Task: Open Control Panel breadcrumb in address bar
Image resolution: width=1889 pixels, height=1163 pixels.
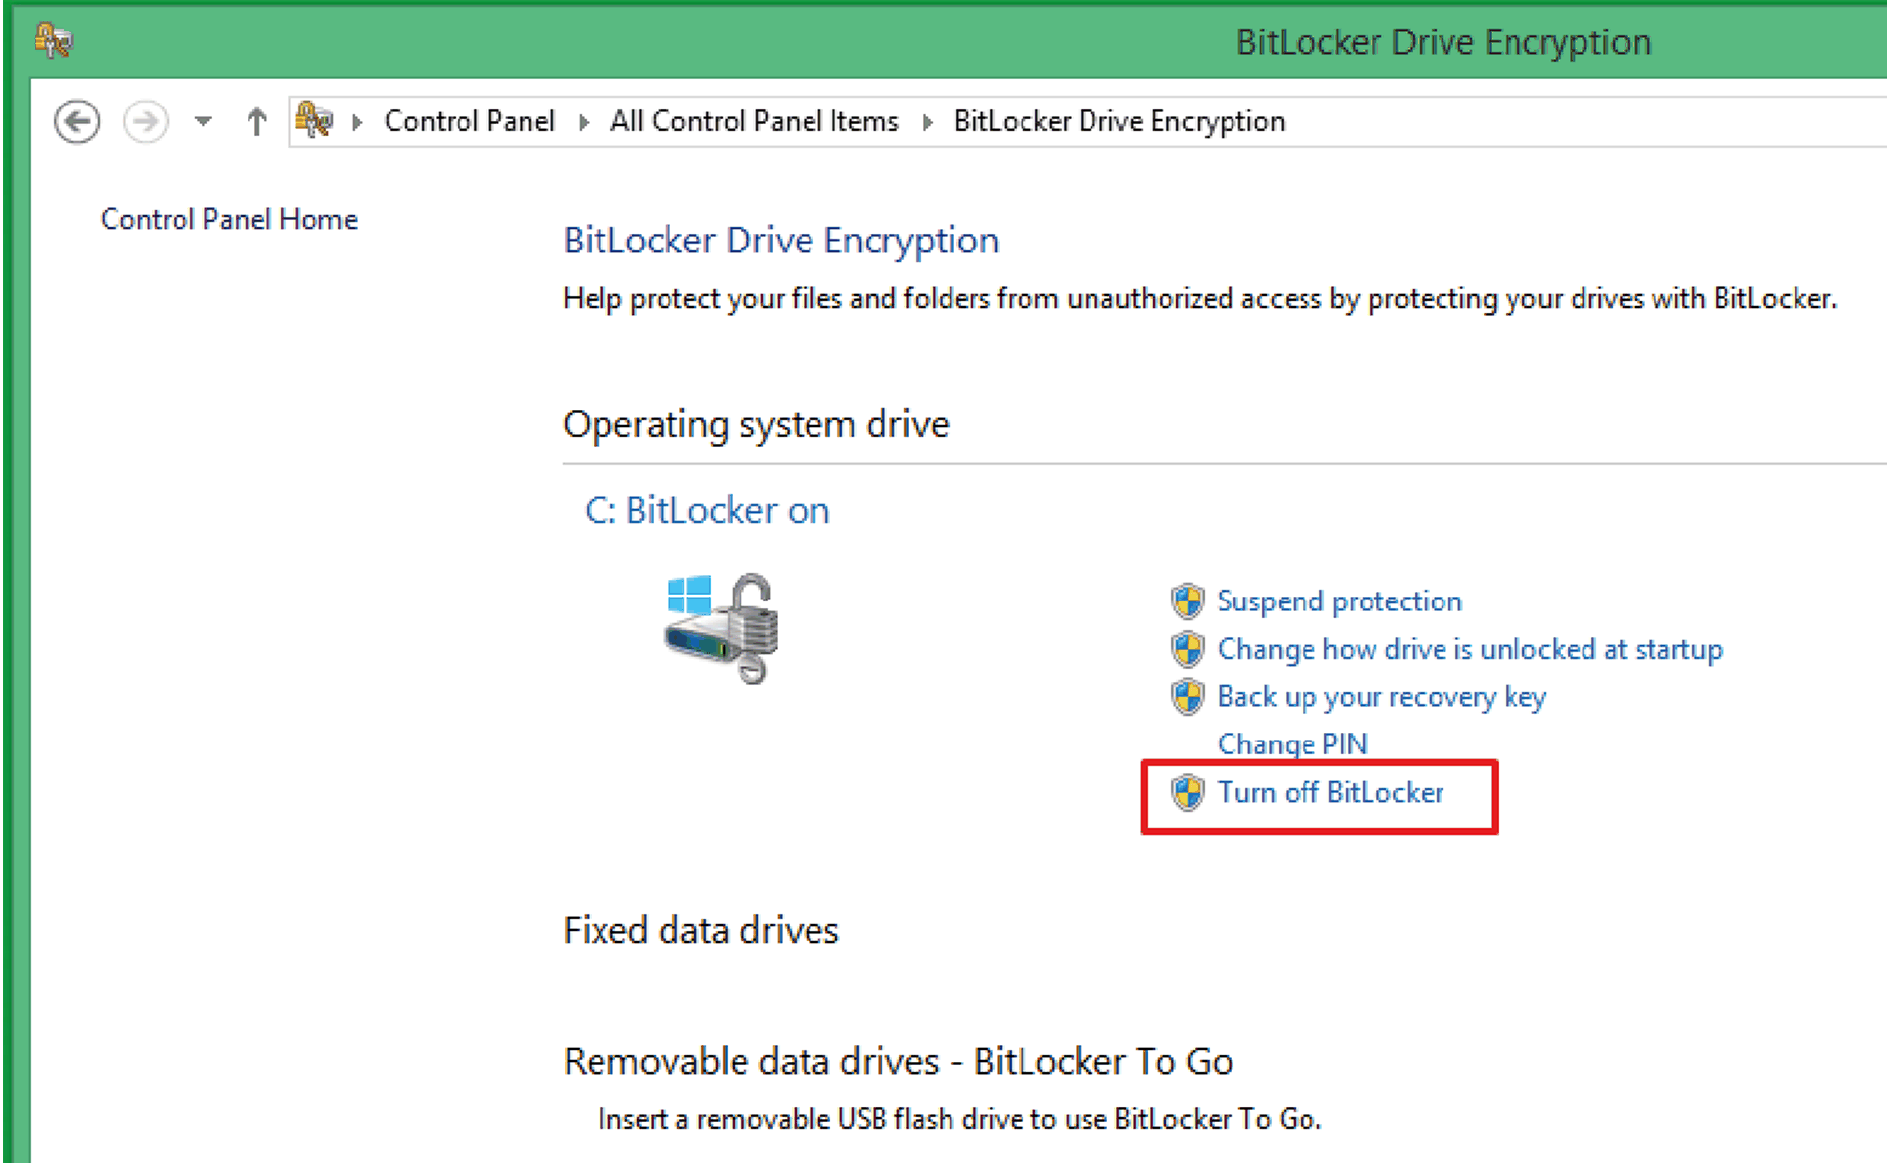Action: (x=469, y=121)
